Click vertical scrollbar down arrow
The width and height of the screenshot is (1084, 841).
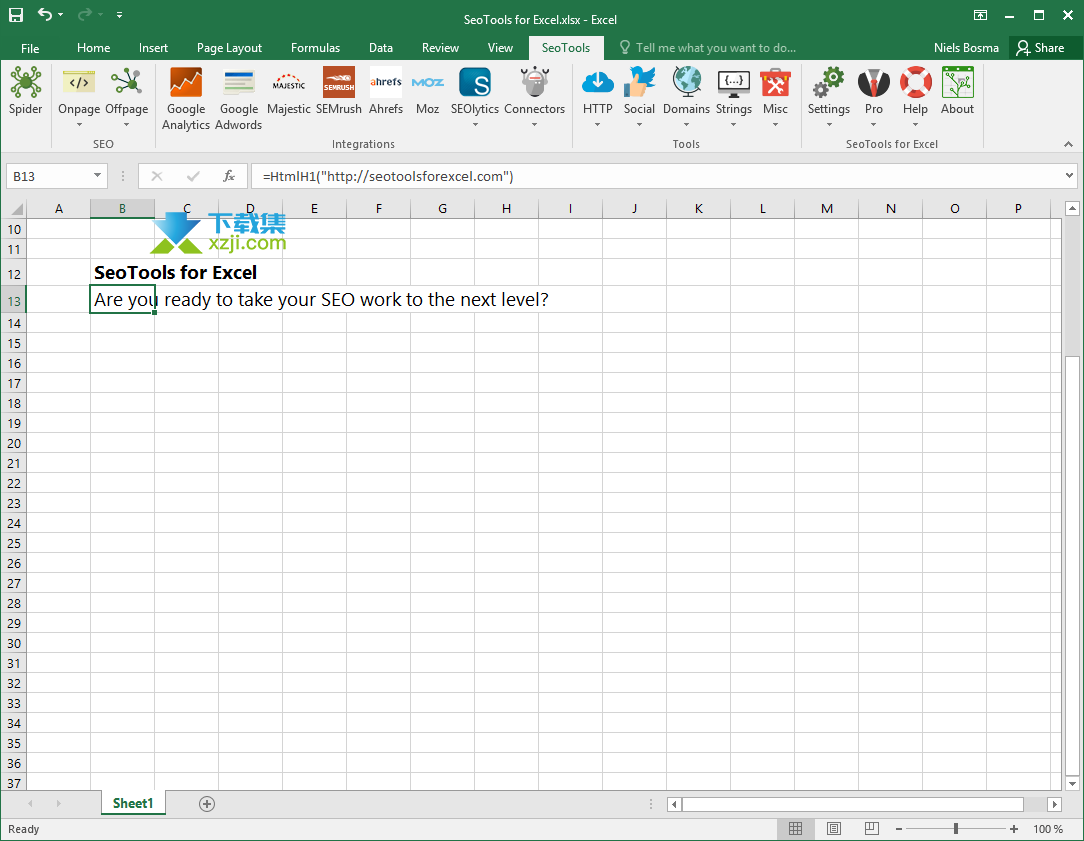[1072, 784]
